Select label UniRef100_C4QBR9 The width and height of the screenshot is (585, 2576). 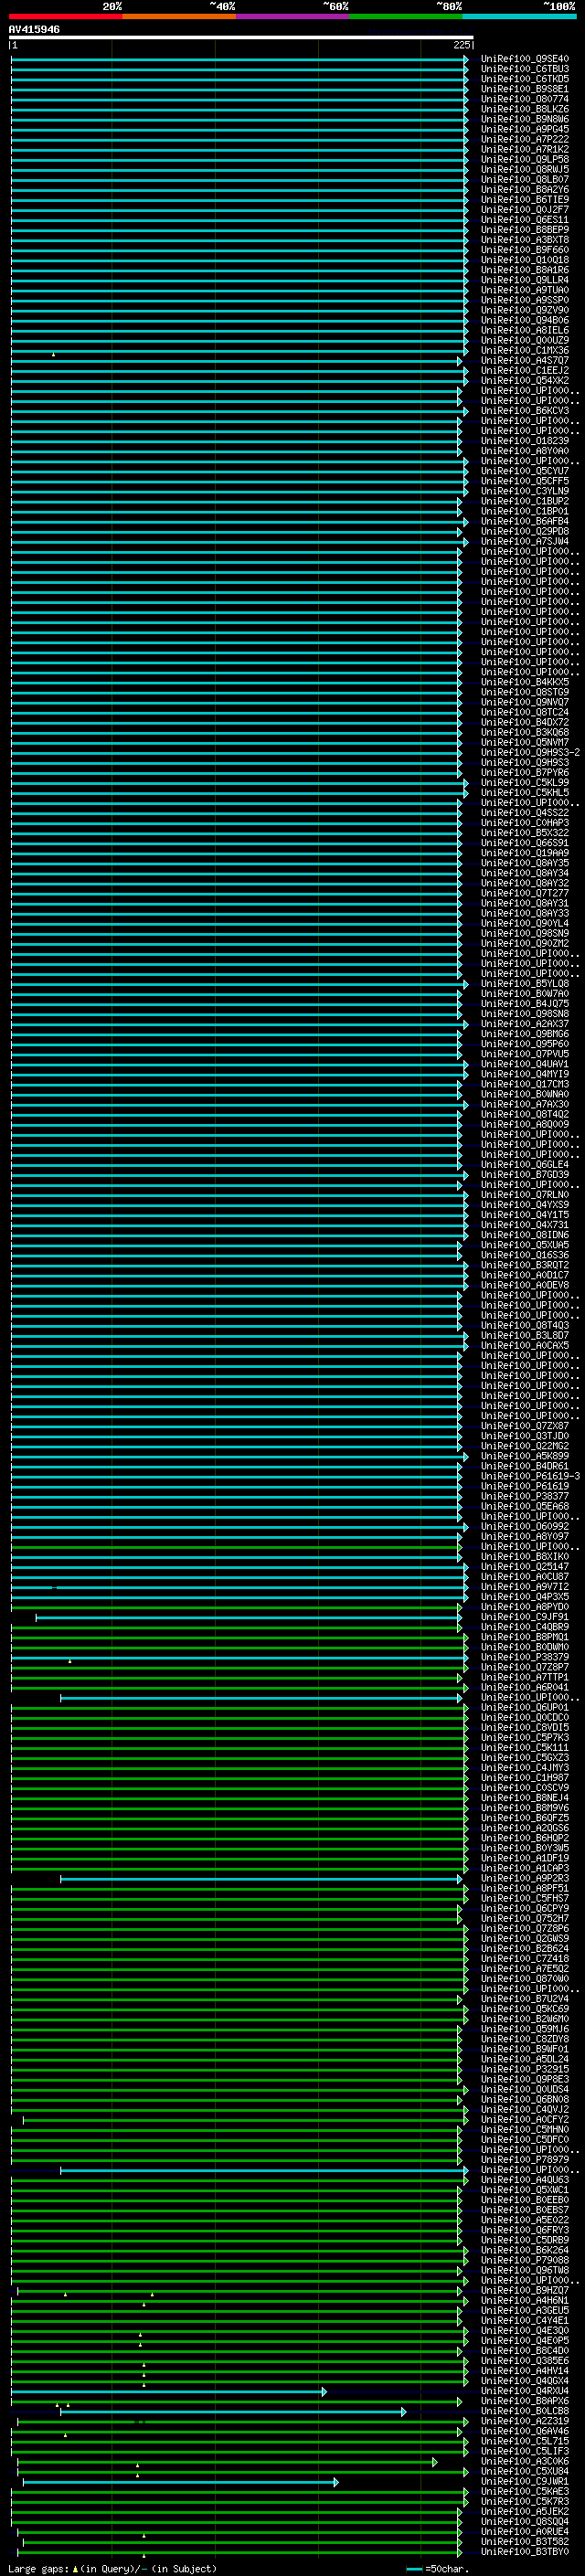[525, 1627]
